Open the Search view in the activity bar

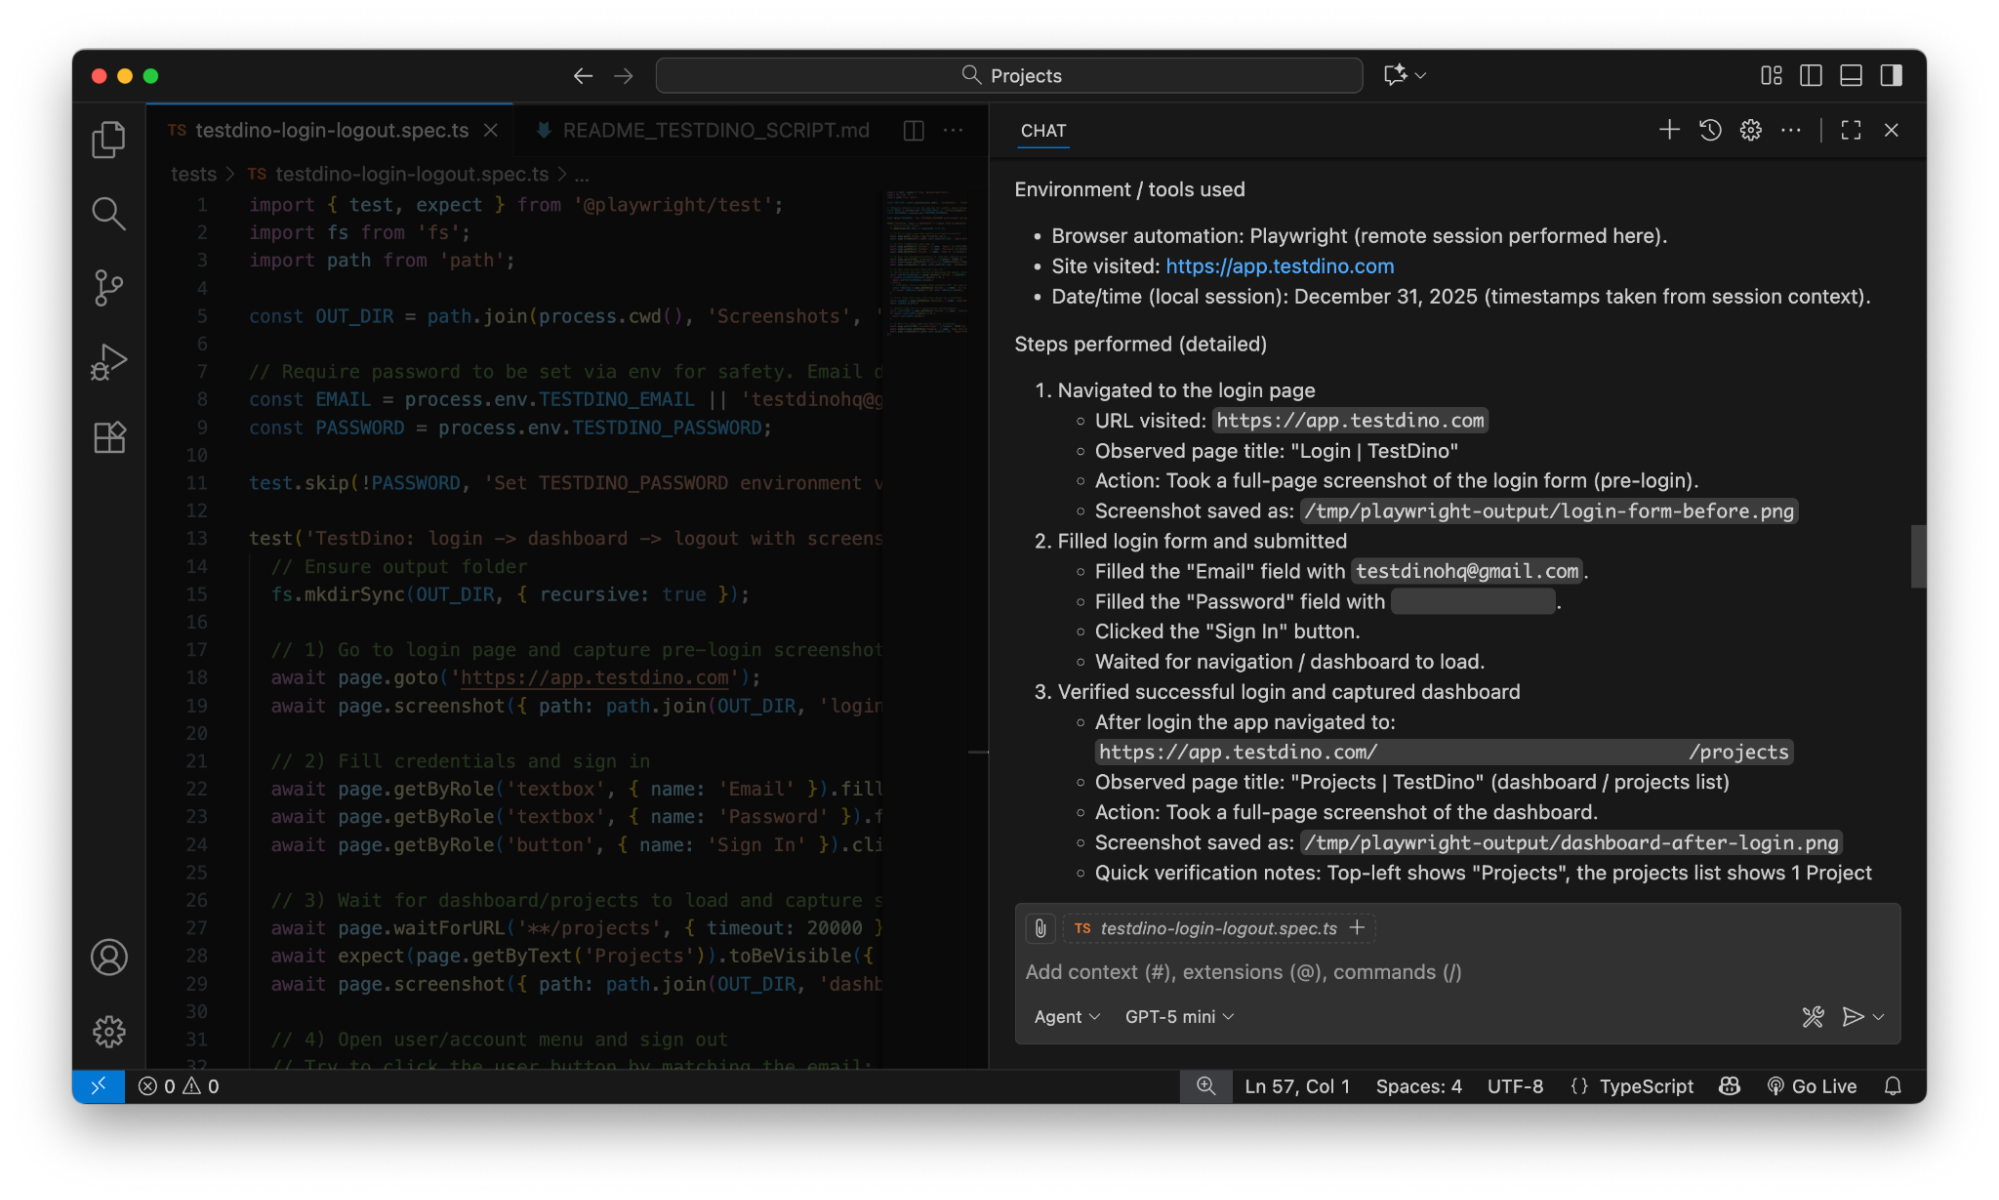(x=108, y=213)
